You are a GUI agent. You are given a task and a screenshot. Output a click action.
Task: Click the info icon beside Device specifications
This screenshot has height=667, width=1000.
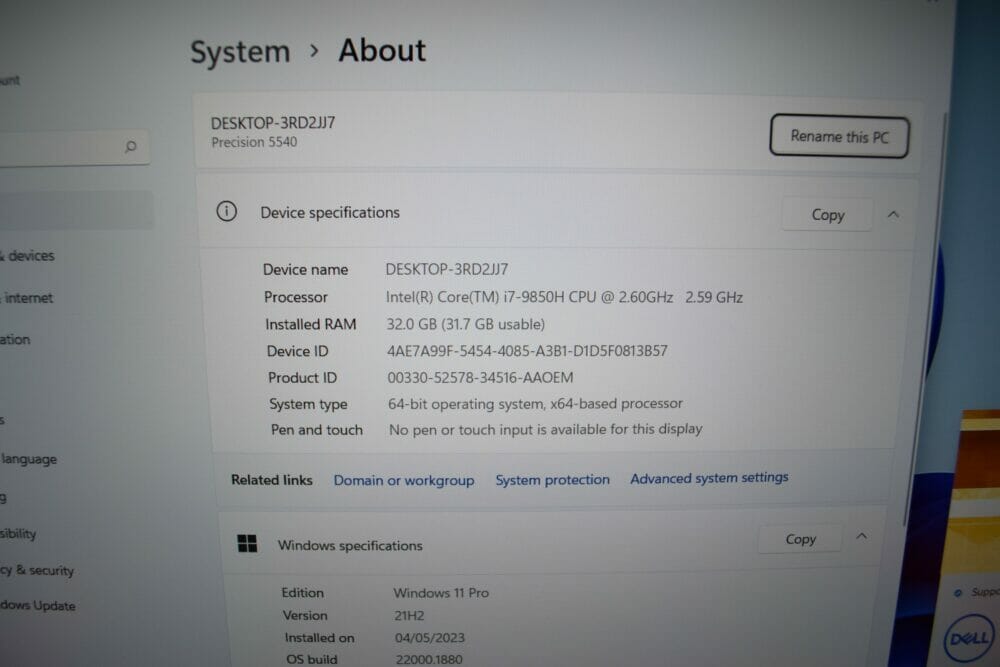click(226, 211)
